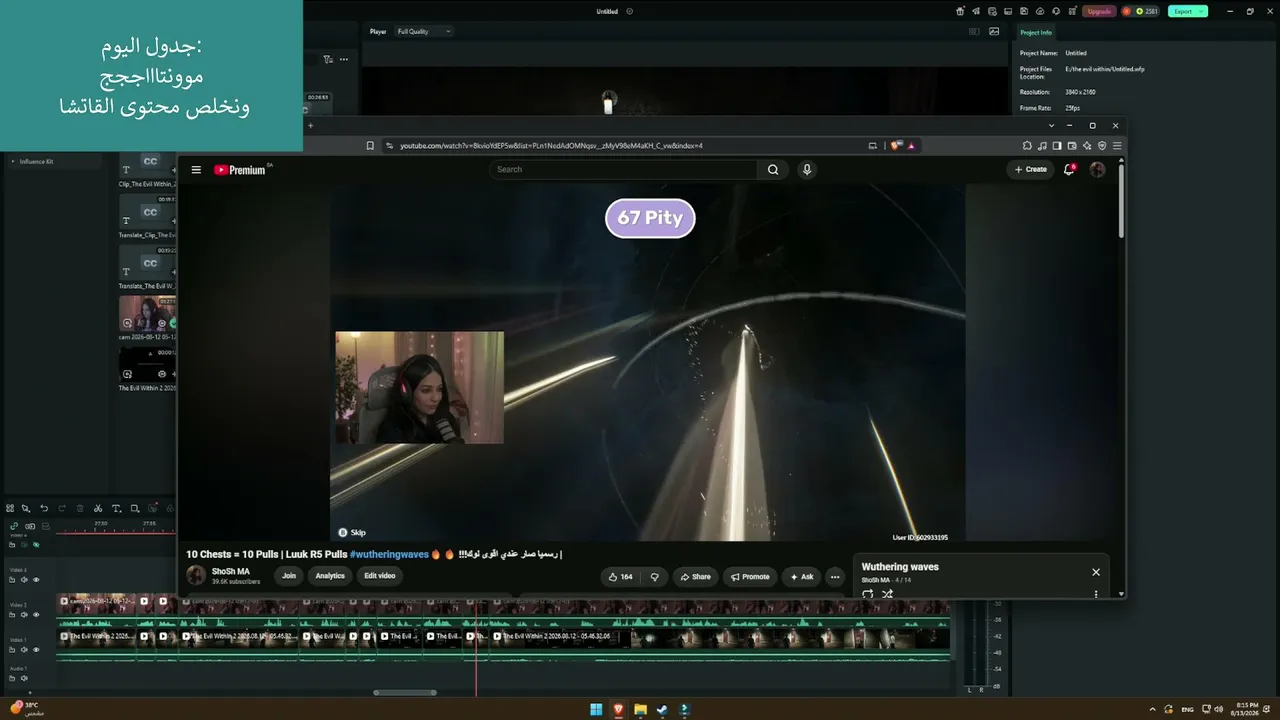Click the Ask button
Viewport: 1280px width, 720px height.
[802, 577]
